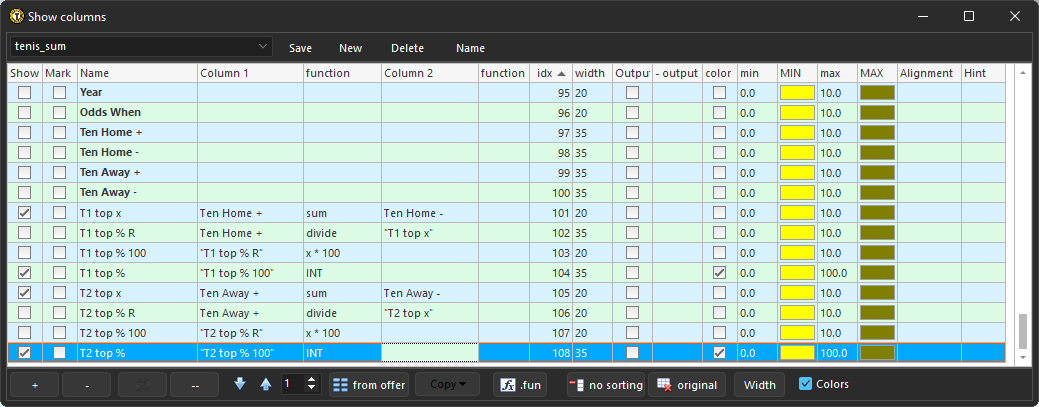The height and width of the screenshot is (407, 1039).
Task: Click the Width button
Action: pos(759,385)
